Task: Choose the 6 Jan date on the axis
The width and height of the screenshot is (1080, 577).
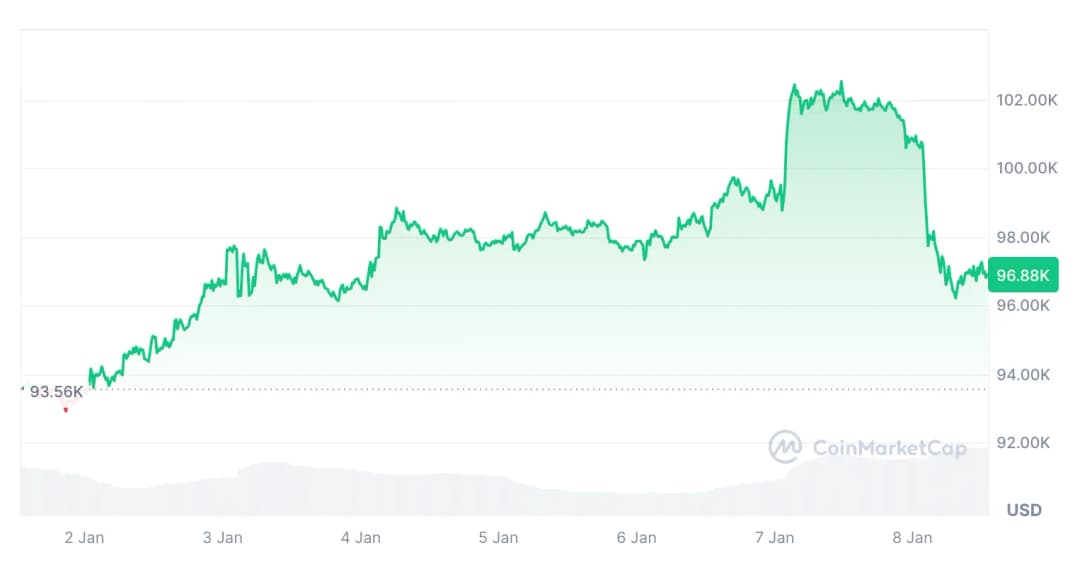Action: pos(636,538)
